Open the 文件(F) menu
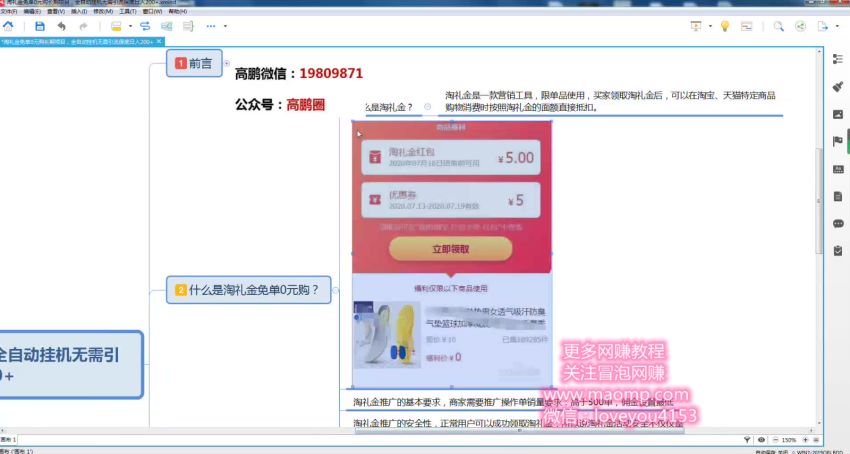This screenshot has width=850, height=454. [9, 11]
